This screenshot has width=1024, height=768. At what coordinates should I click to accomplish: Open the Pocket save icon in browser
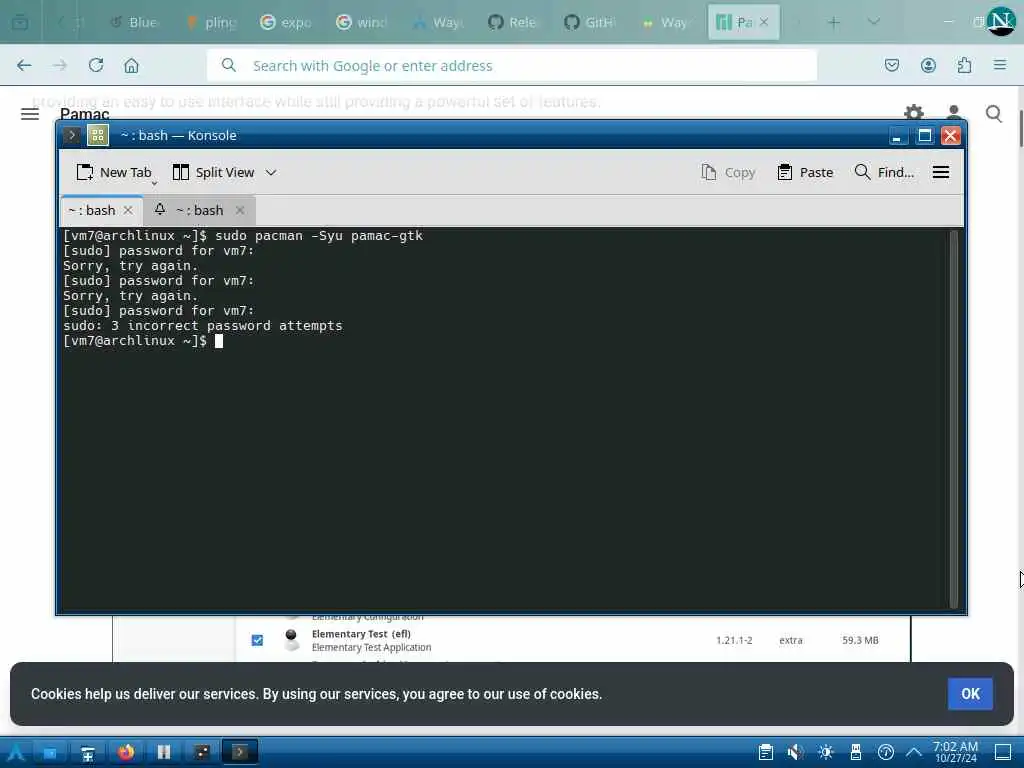(x=891, y=65)
